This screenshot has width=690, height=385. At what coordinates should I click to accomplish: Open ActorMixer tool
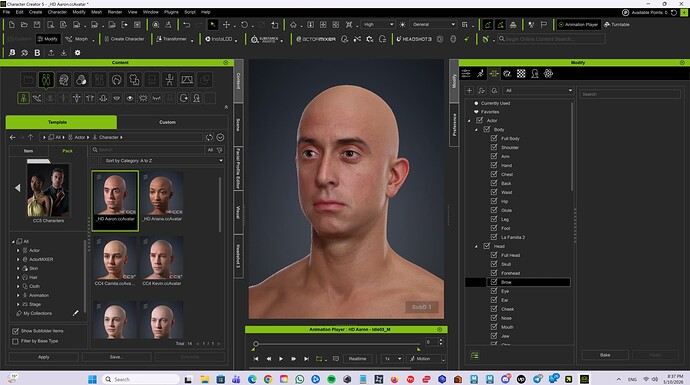pyautogui.click(x=316, y=39)
